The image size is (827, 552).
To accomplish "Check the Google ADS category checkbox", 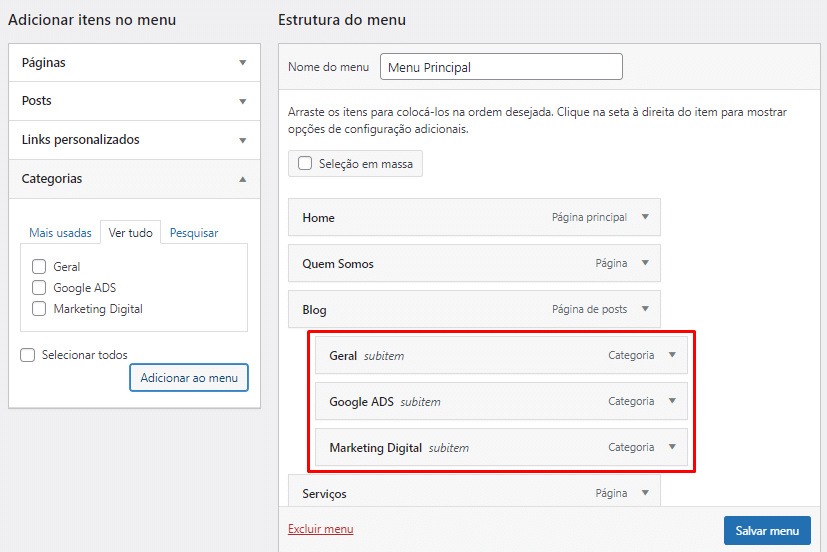I will (39, 288).
